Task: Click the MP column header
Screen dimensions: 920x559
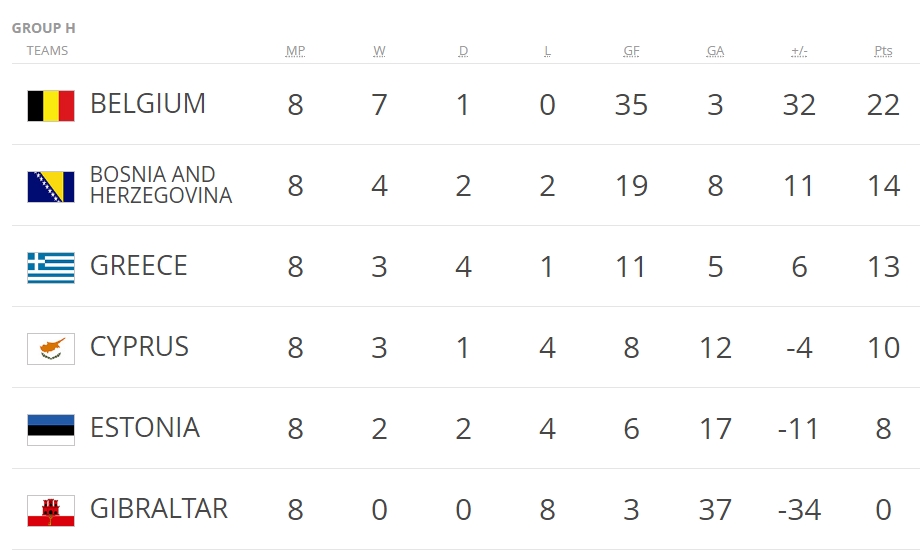Action: 295,51
